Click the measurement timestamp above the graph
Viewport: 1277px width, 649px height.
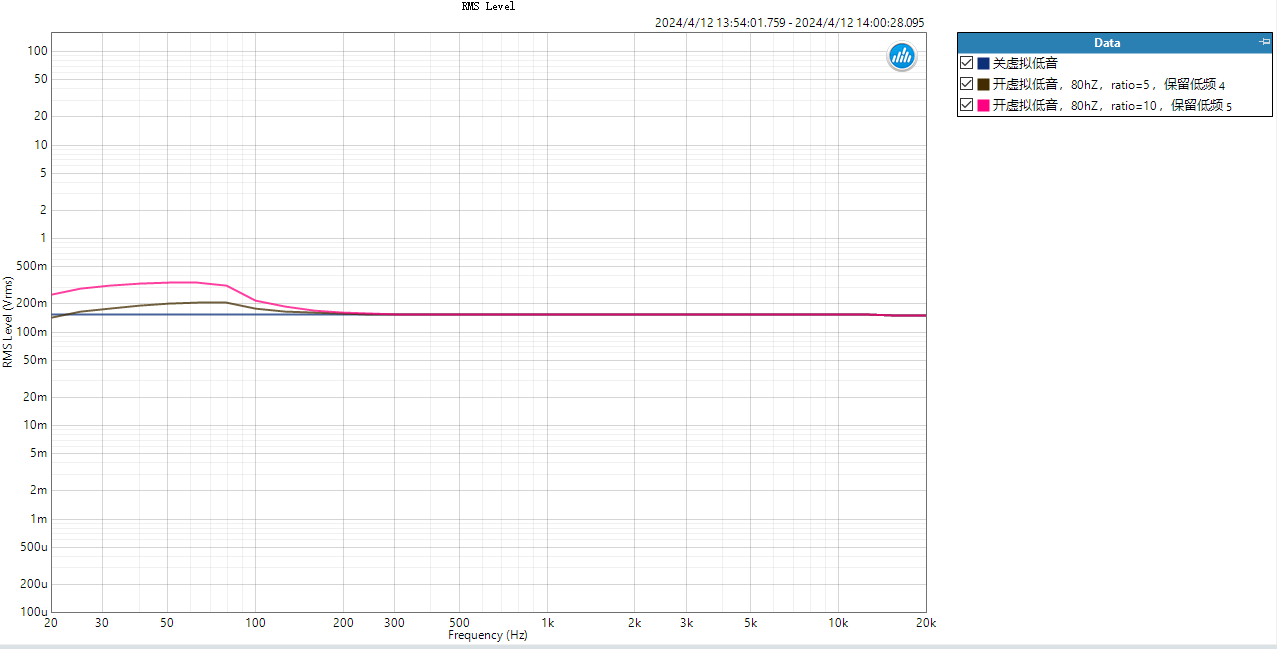pyautogui.click(x=790, y=22)
